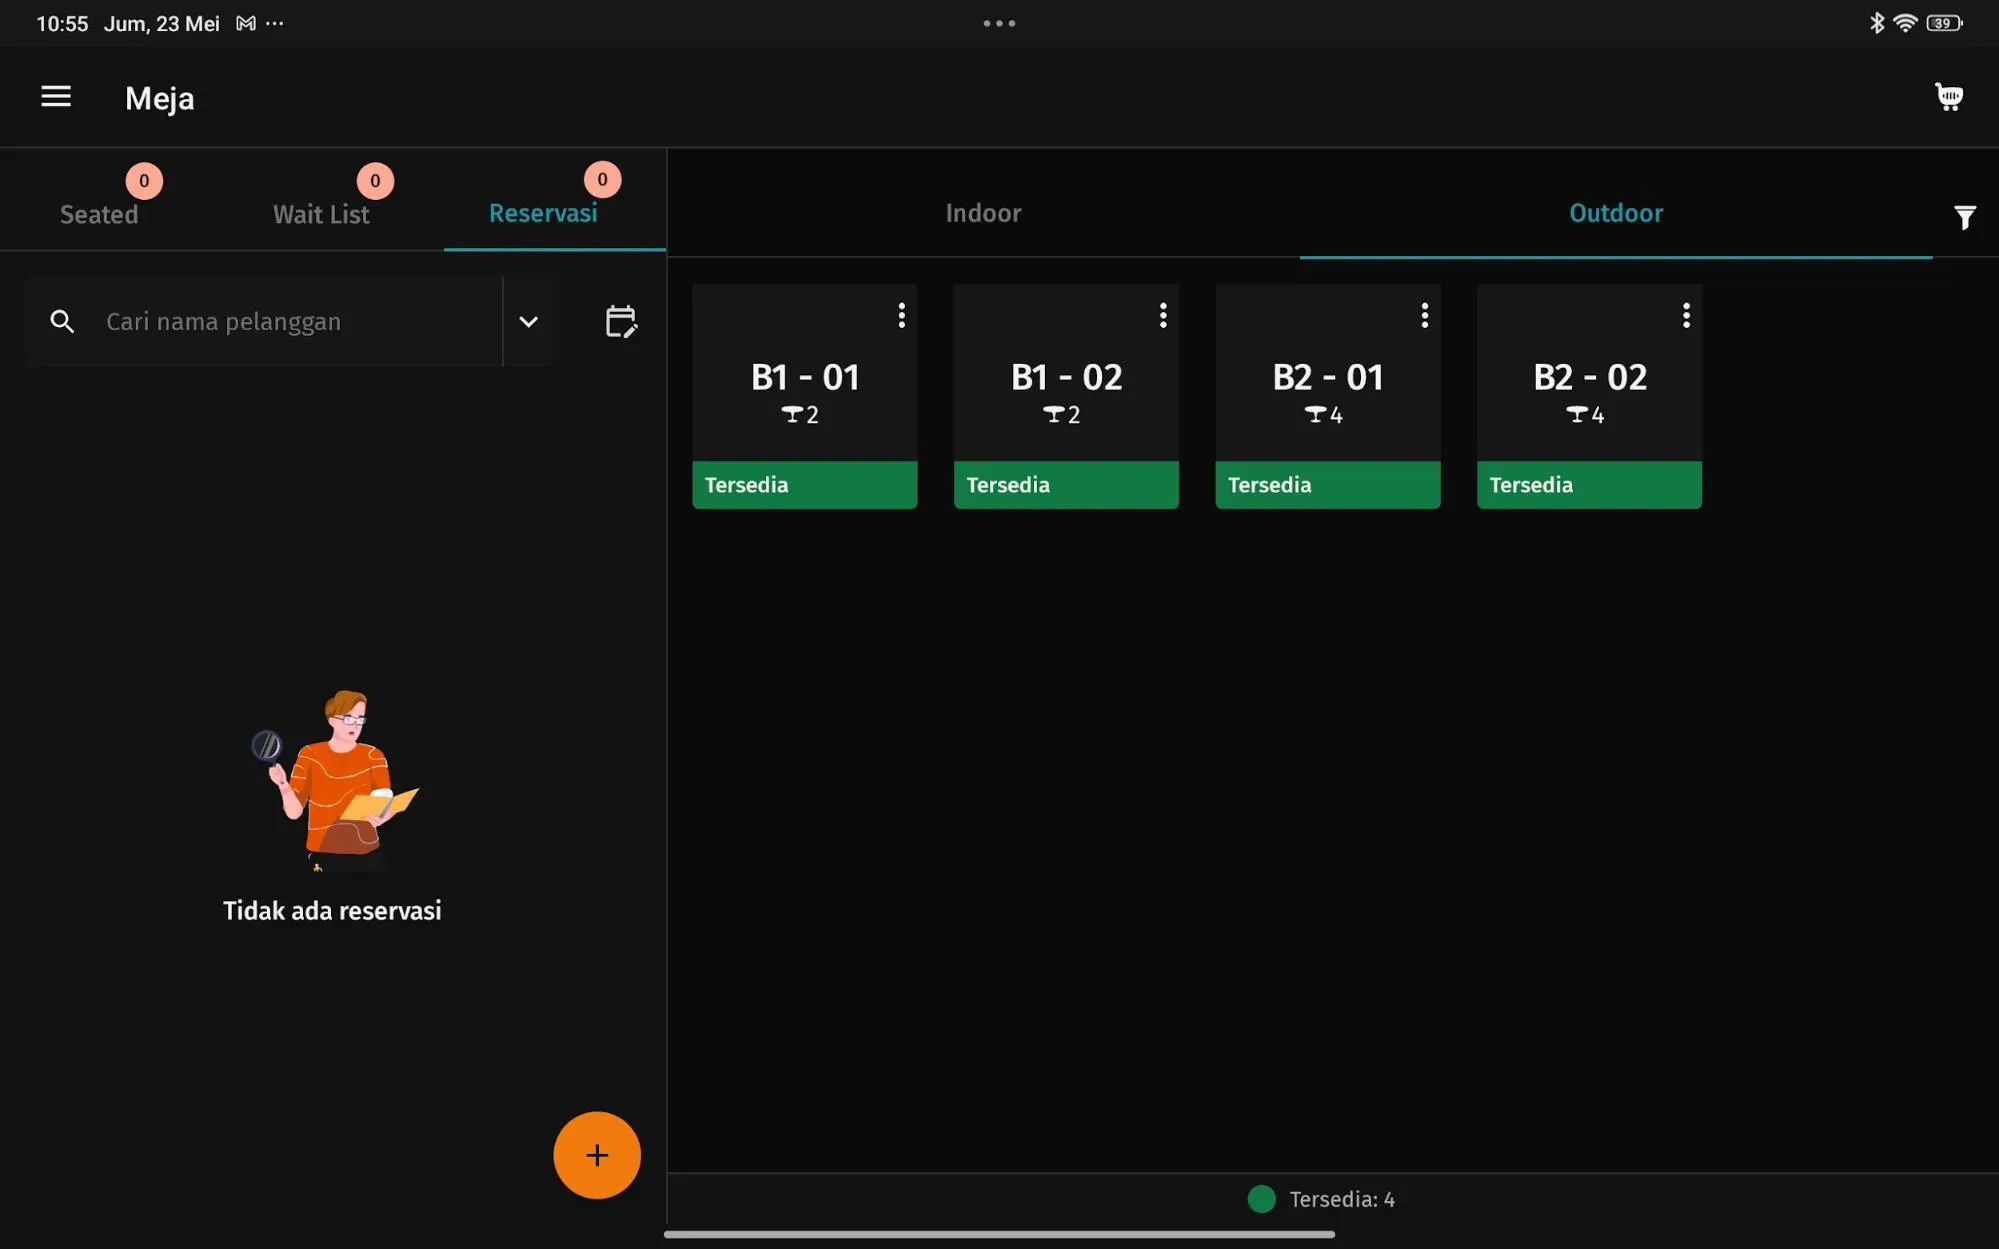Tap the three-dot handle in status bar

(999, 23)
